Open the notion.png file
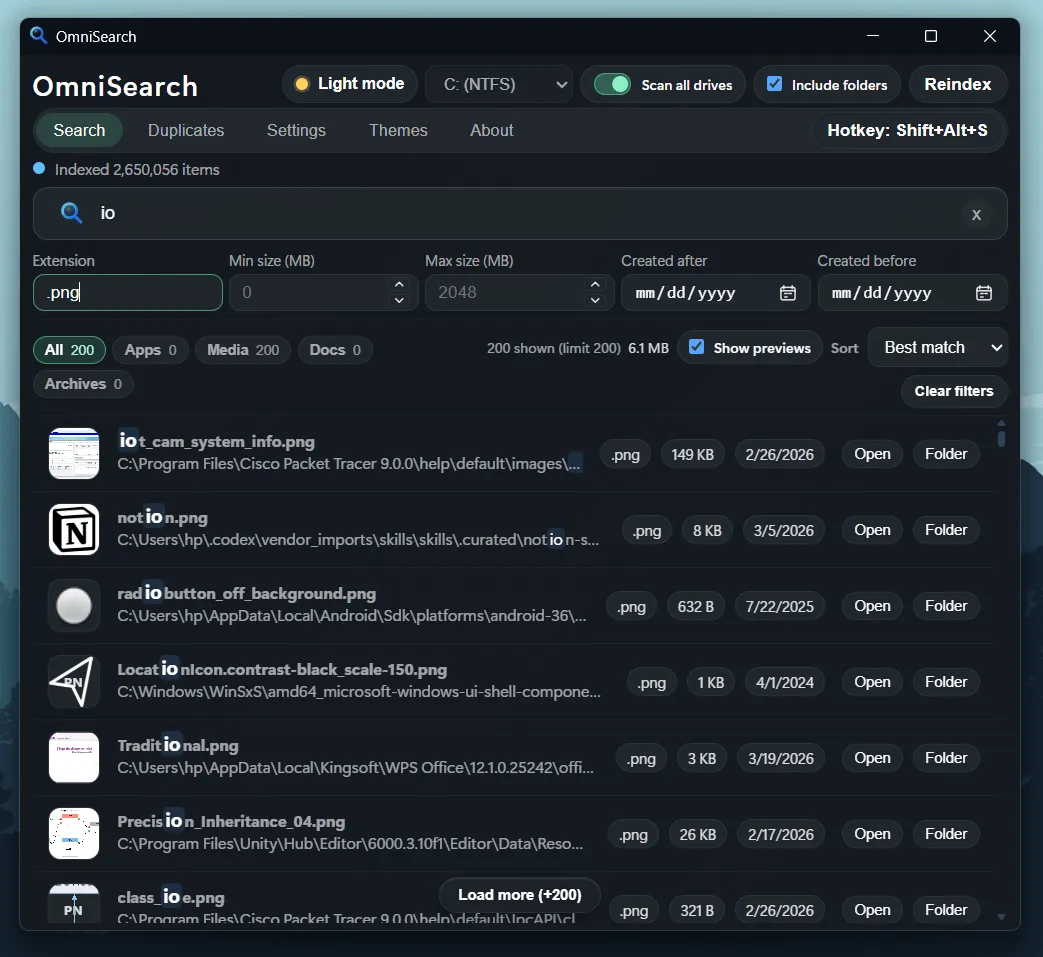Screen dimensions: 1043x957 click(x=872, y=530)
